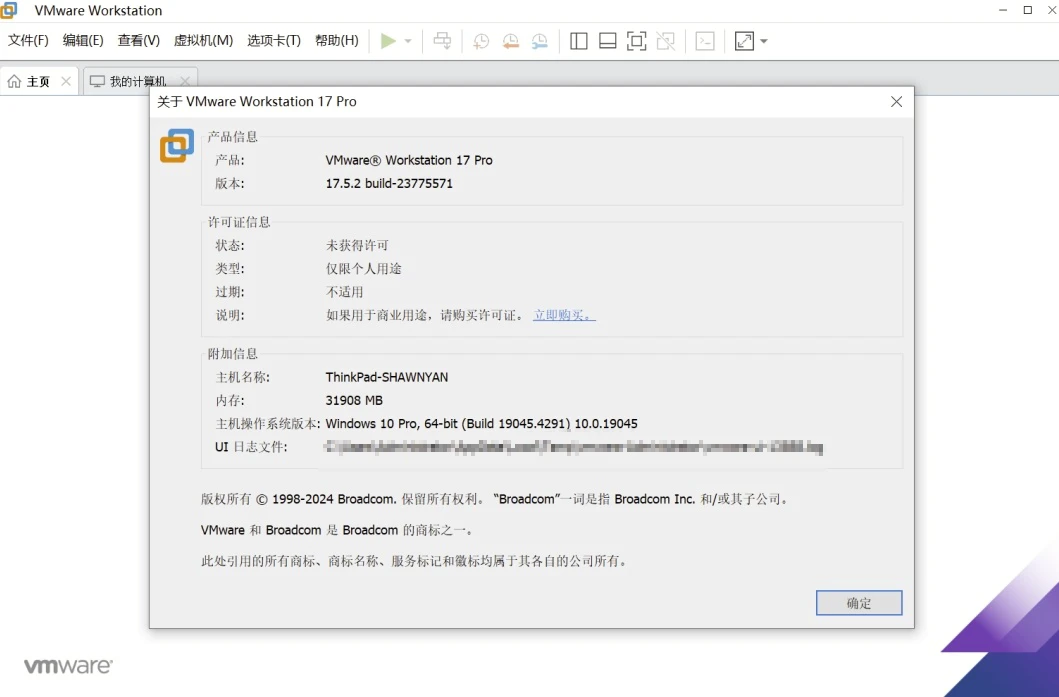Click the green Power On play button

pyautogui.click(x=388, y=41)
